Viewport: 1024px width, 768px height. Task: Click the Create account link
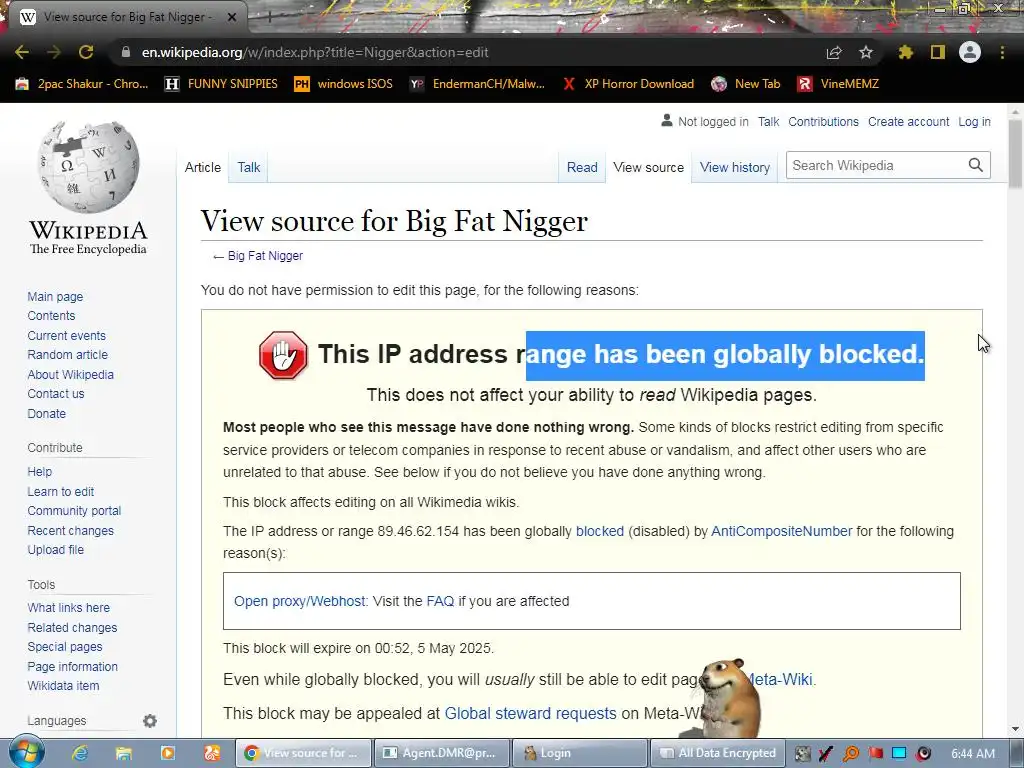[x=908, y=121]
